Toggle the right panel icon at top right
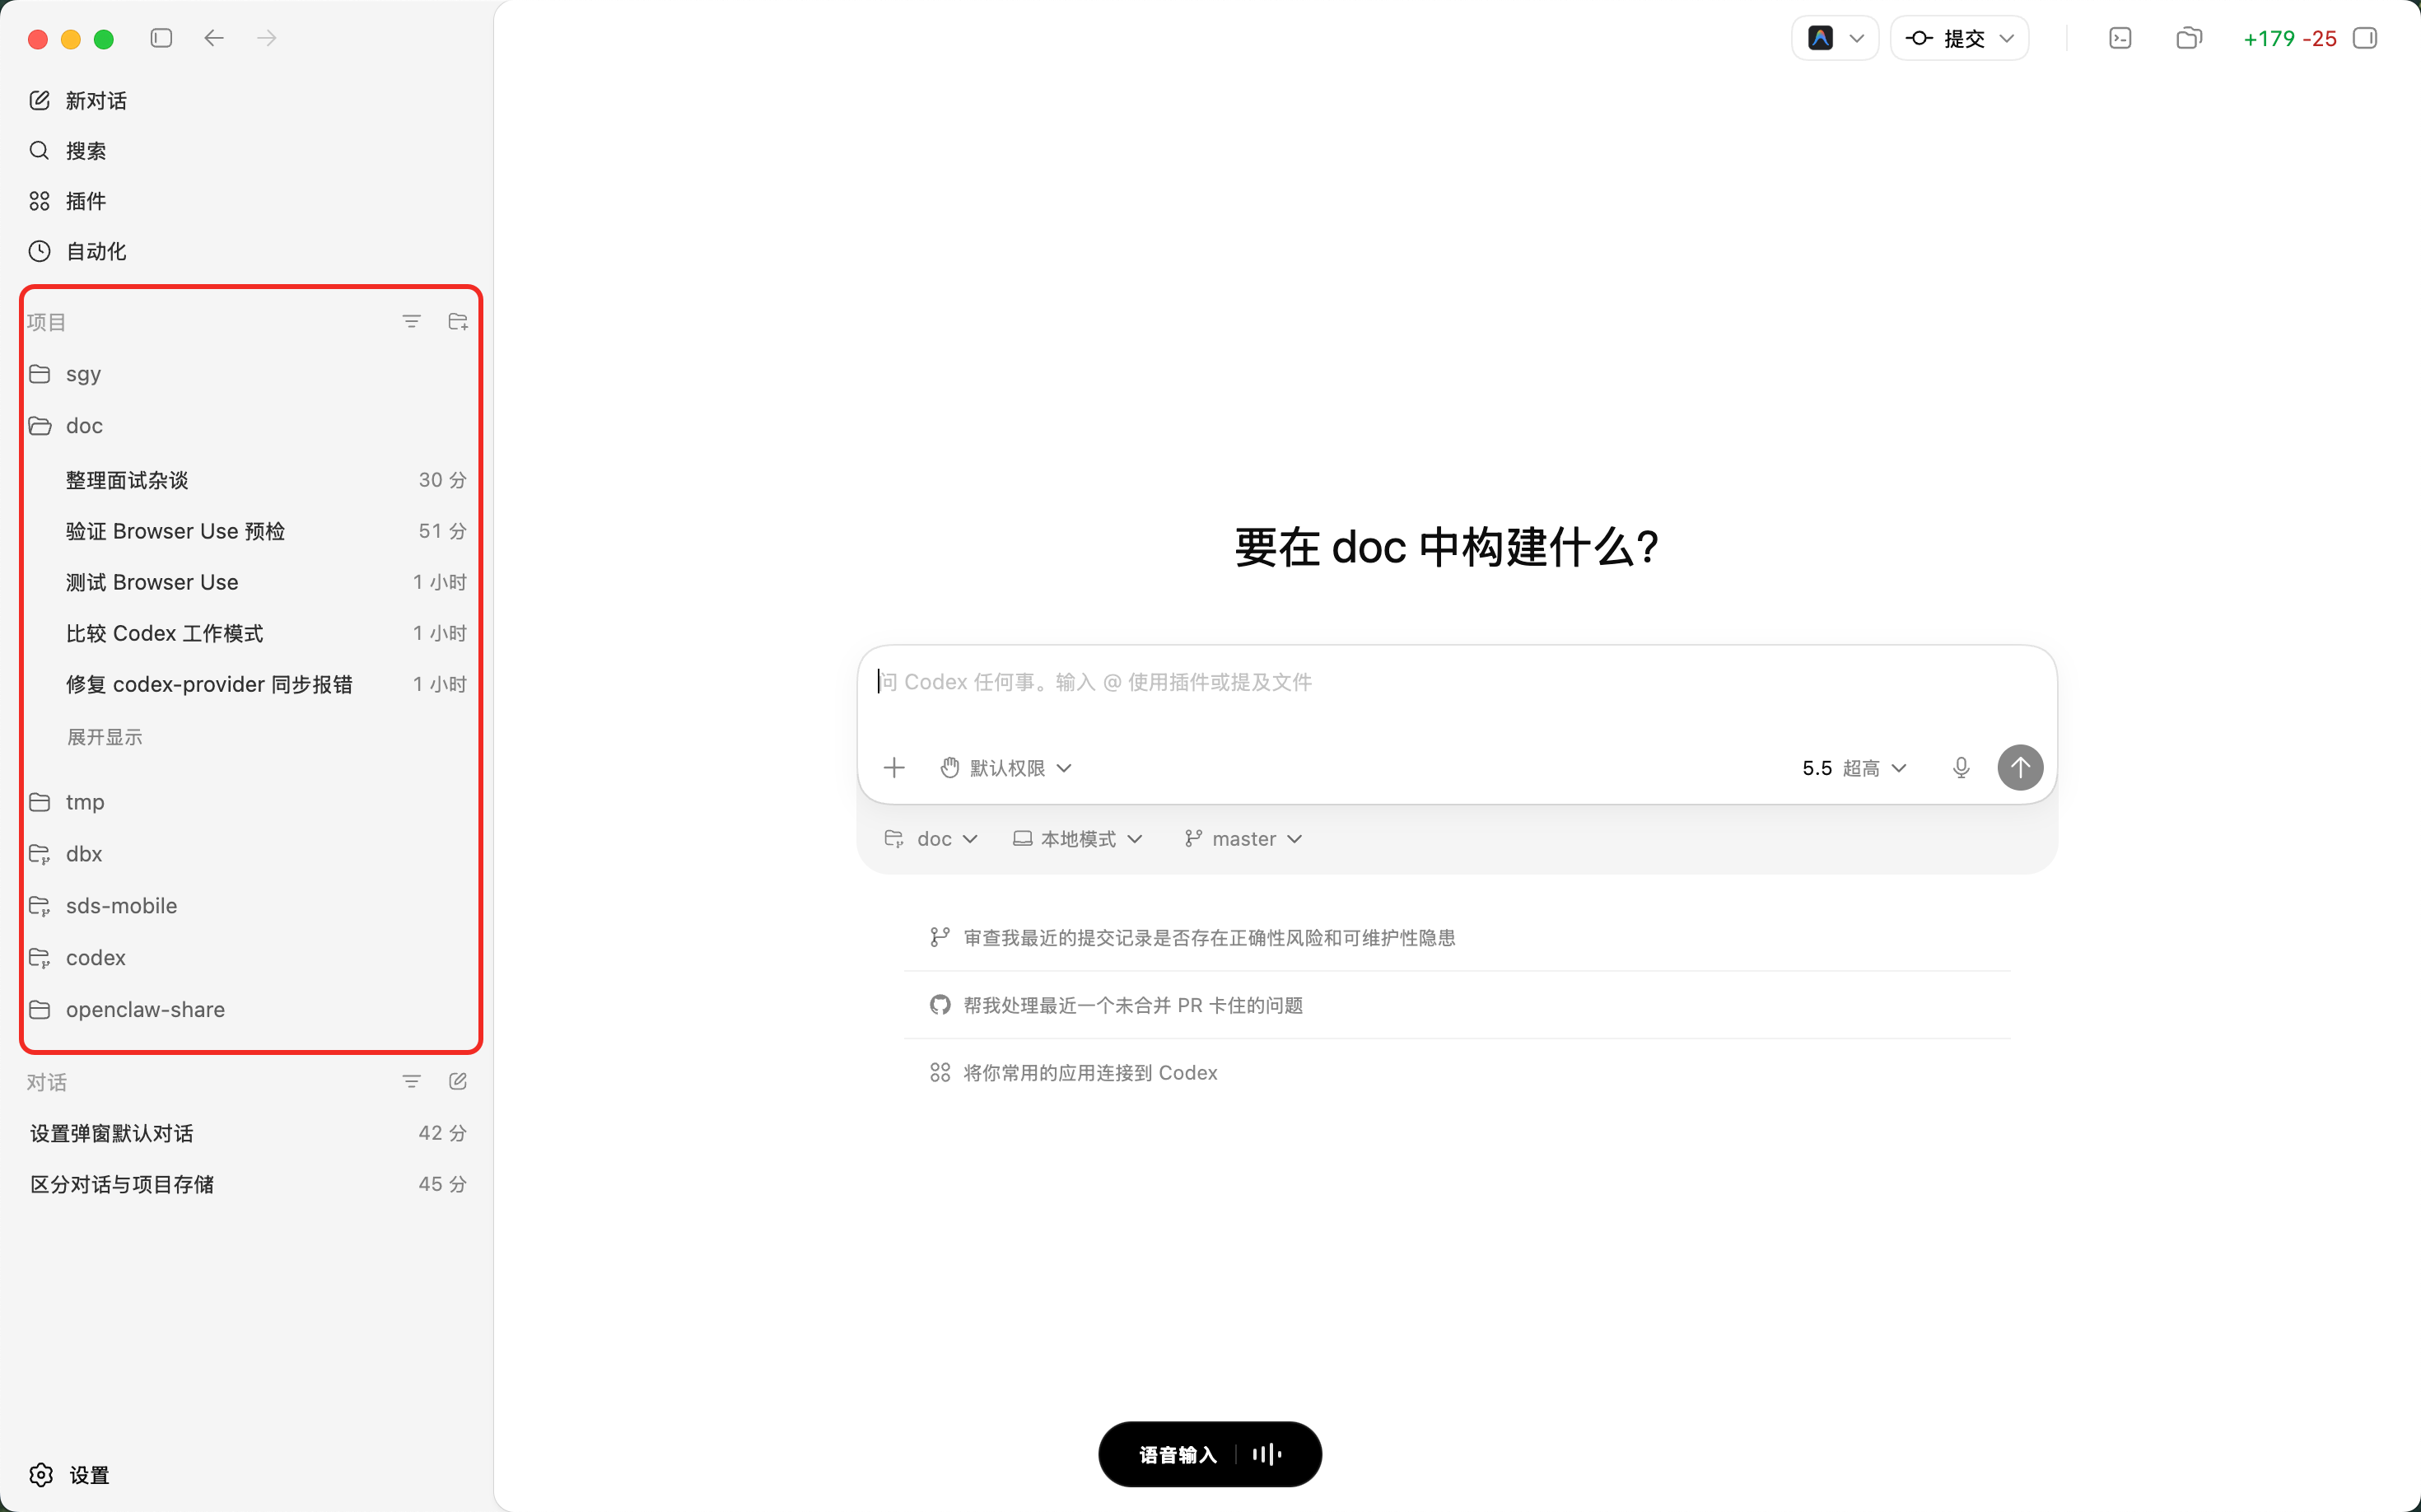Viewport: 2421px width, 1512px height. [x=2365, y=38]
